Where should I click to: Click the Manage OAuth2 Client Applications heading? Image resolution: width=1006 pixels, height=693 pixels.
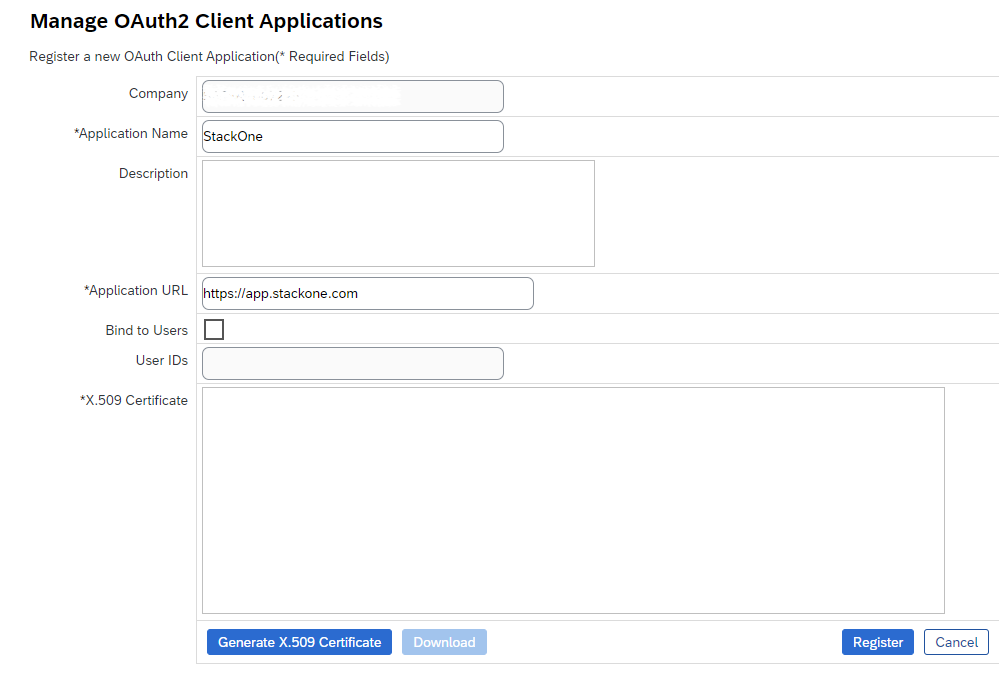[x=206, y=21]
